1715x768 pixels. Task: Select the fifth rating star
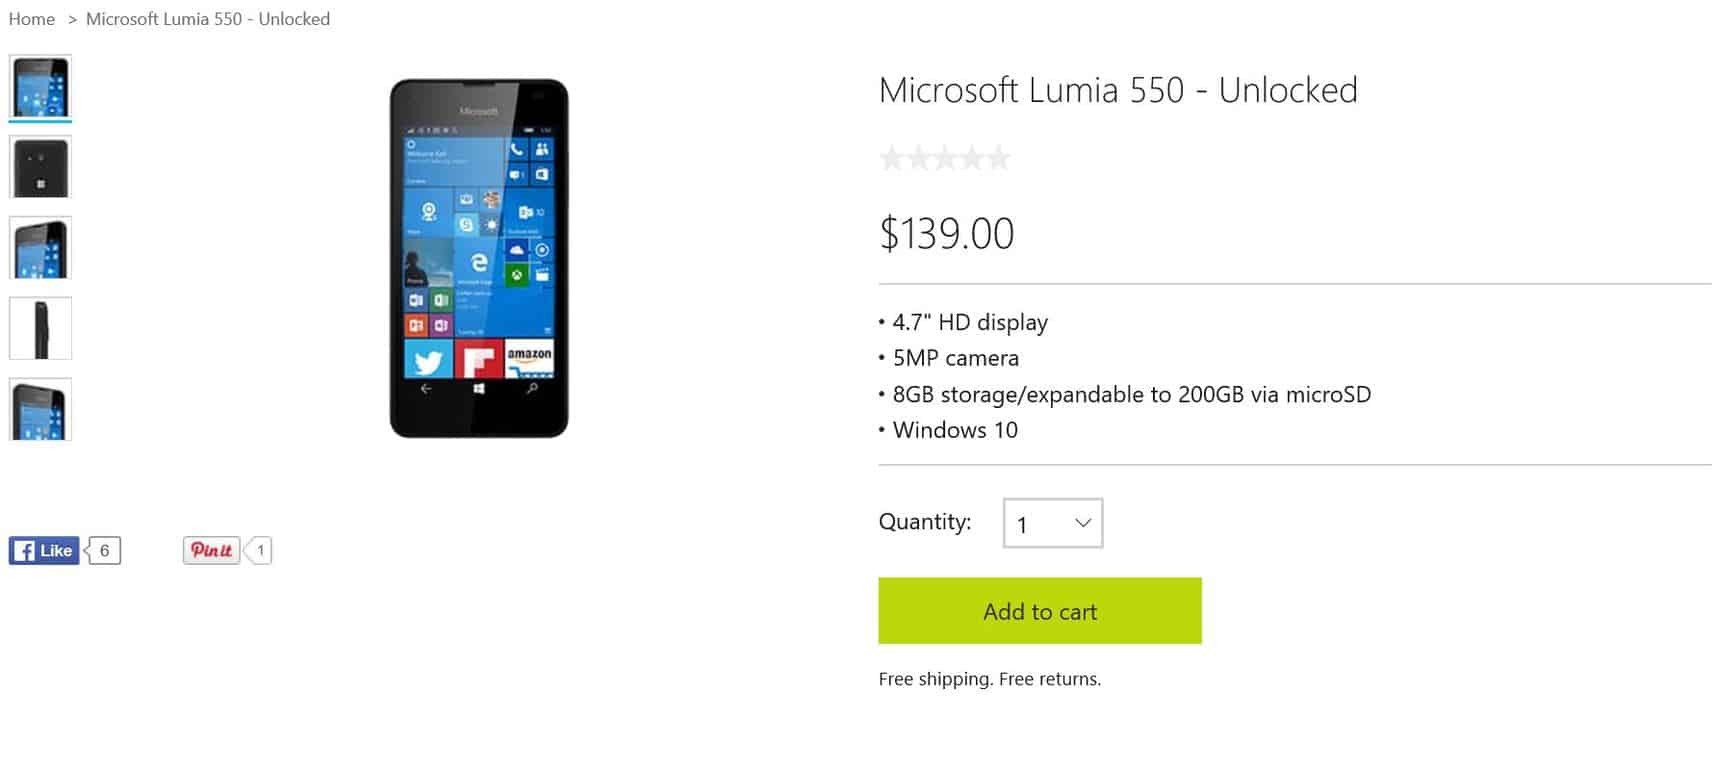pos(999,157)
